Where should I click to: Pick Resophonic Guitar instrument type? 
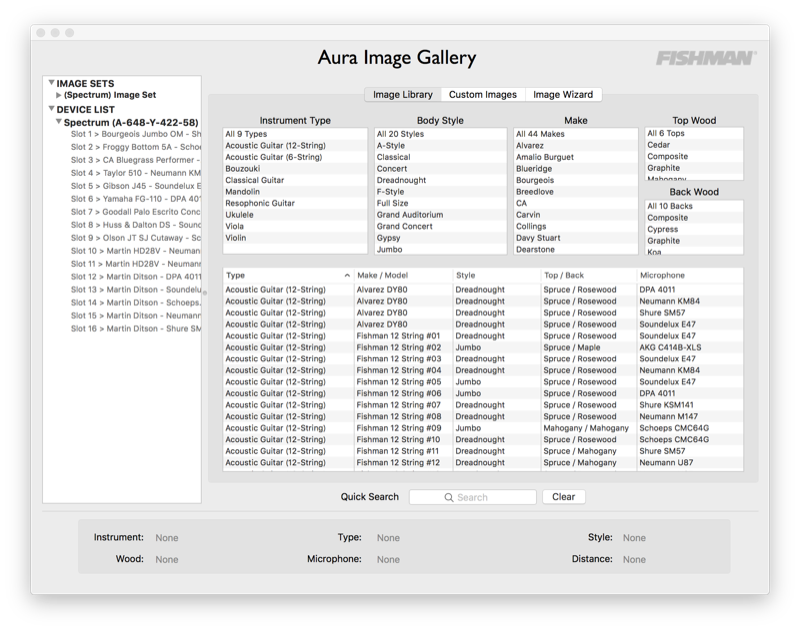tap(295, 203)
